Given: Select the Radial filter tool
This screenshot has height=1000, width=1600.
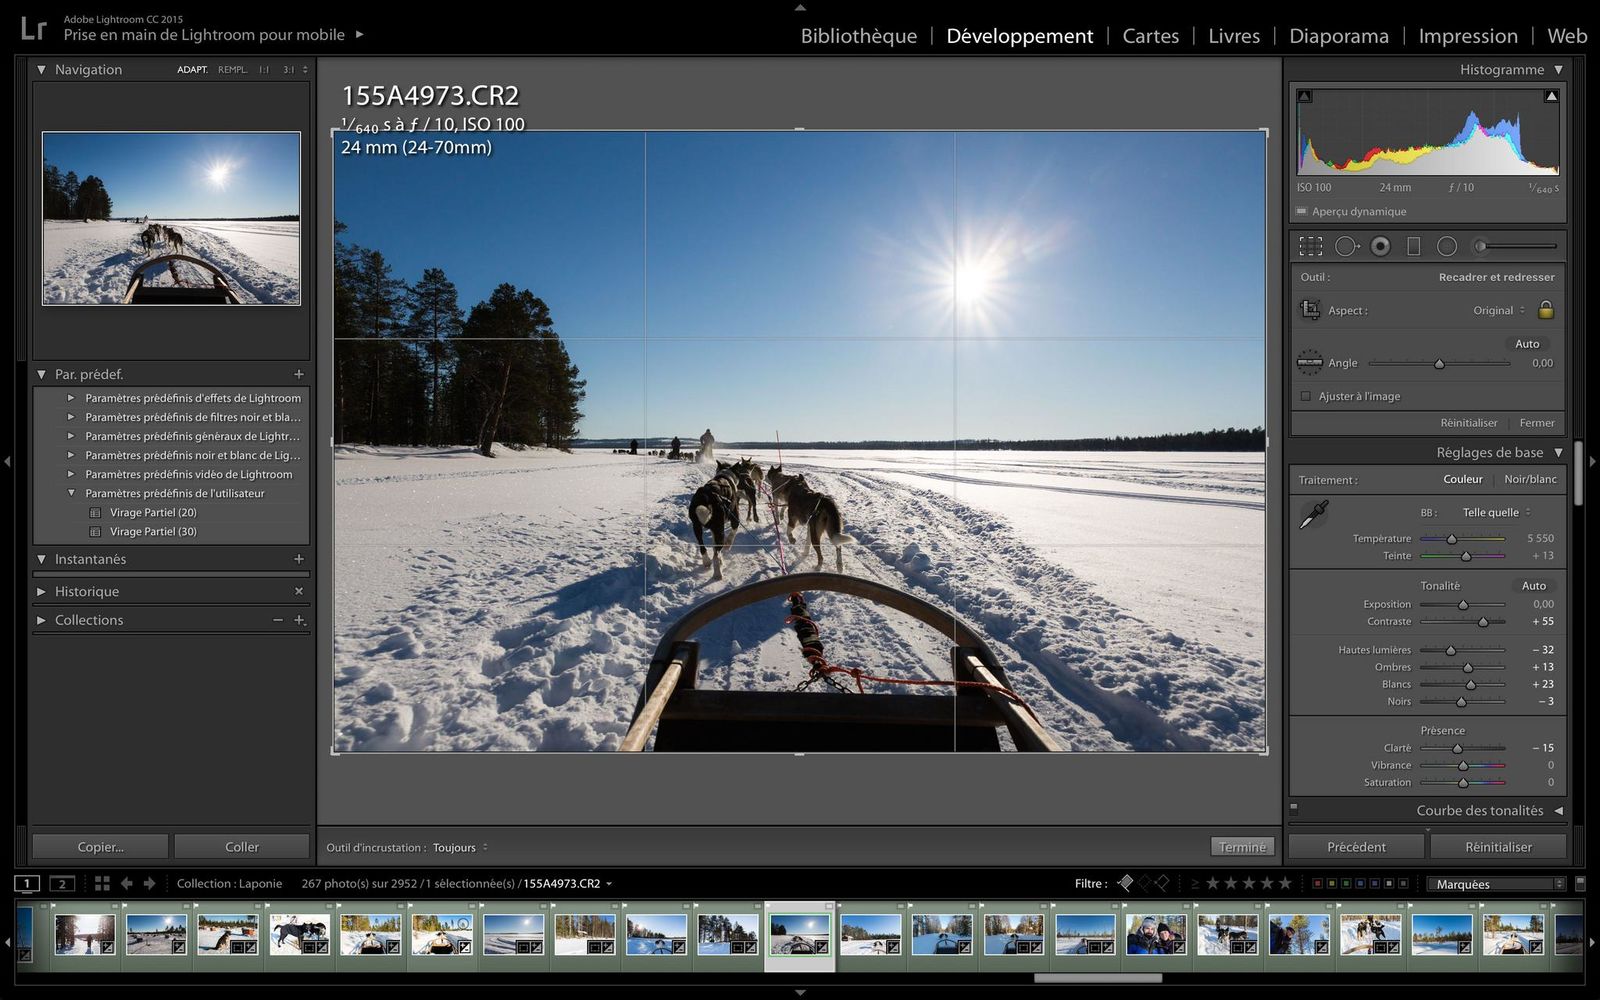Looking at the screenshot, I should point(1446,246).
